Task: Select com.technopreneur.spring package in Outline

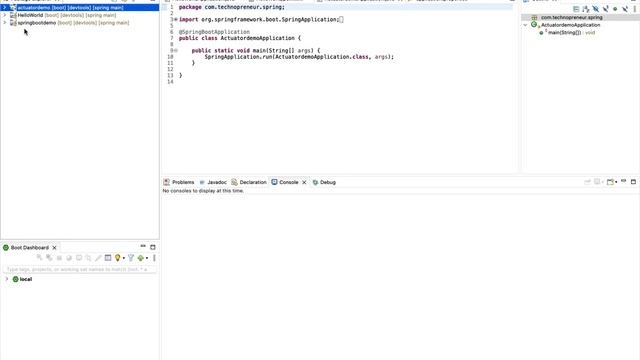Action: coord(571,18)
